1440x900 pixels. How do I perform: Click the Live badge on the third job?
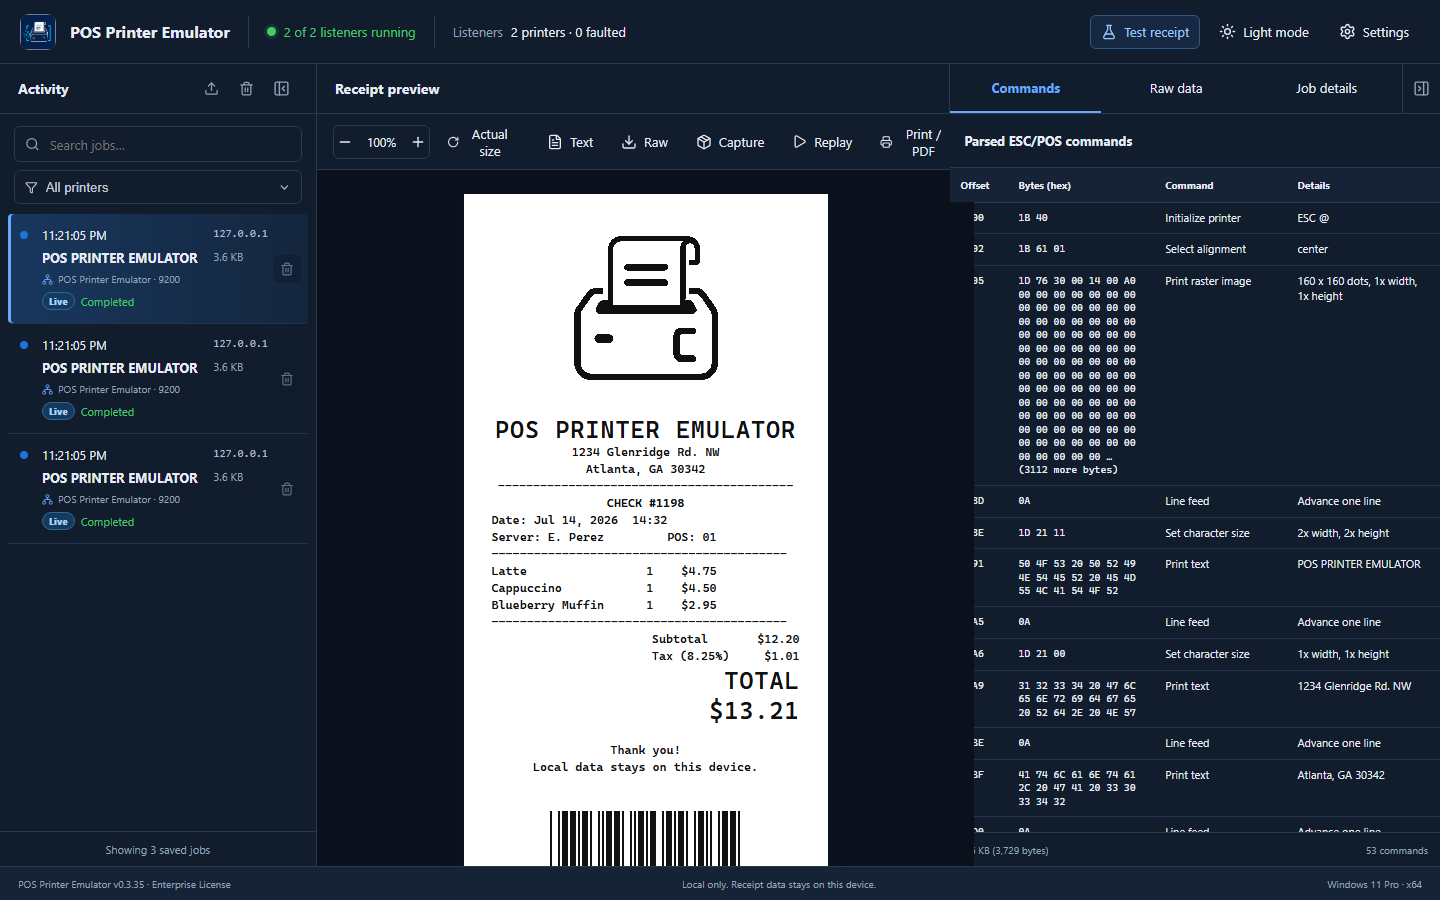pos(58,521)
